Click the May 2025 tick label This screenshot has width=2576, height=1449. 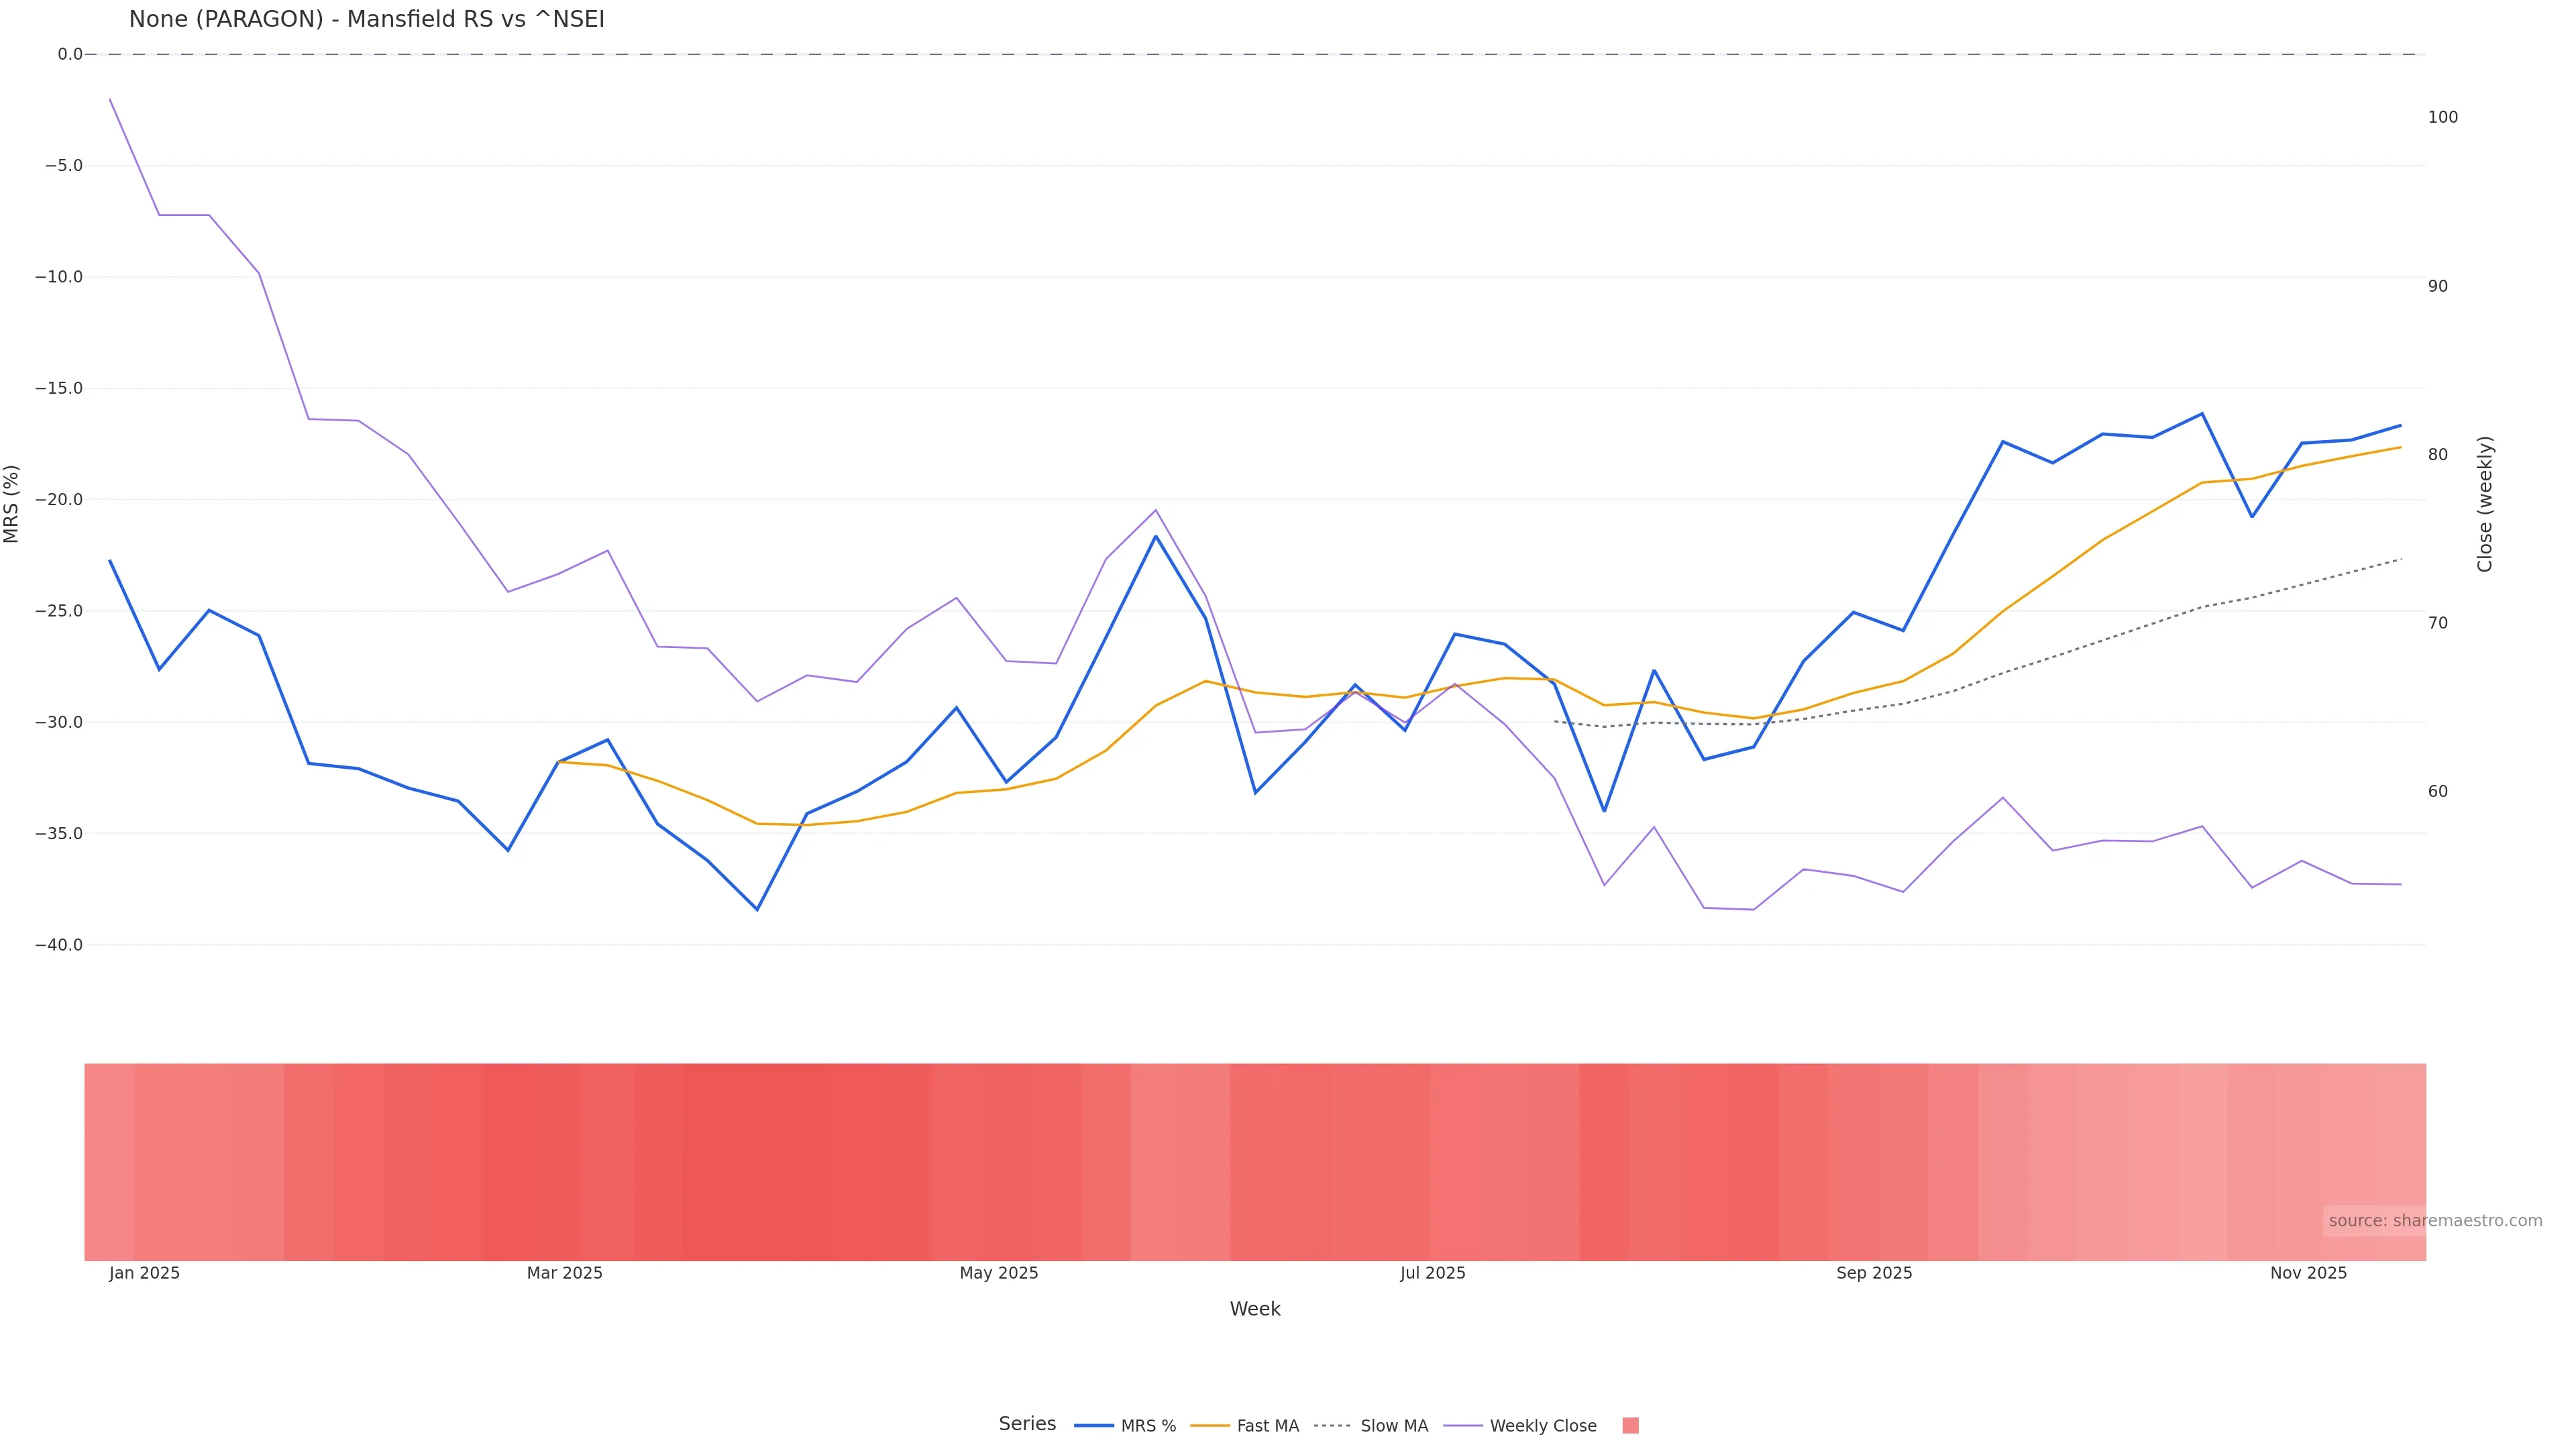point(999,1273)
